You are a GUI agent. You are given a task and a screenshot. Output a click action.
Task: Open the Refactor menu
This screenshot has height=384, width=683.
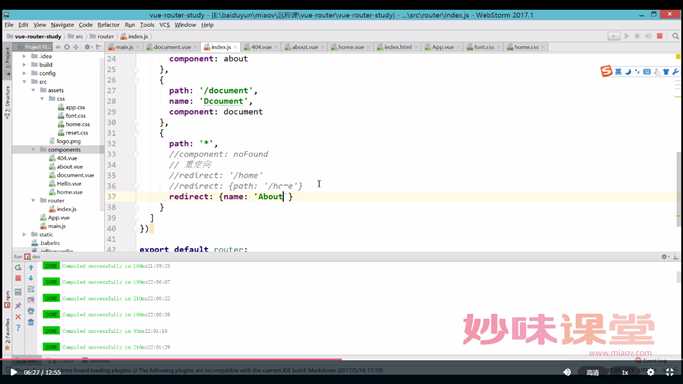point(108,25)
